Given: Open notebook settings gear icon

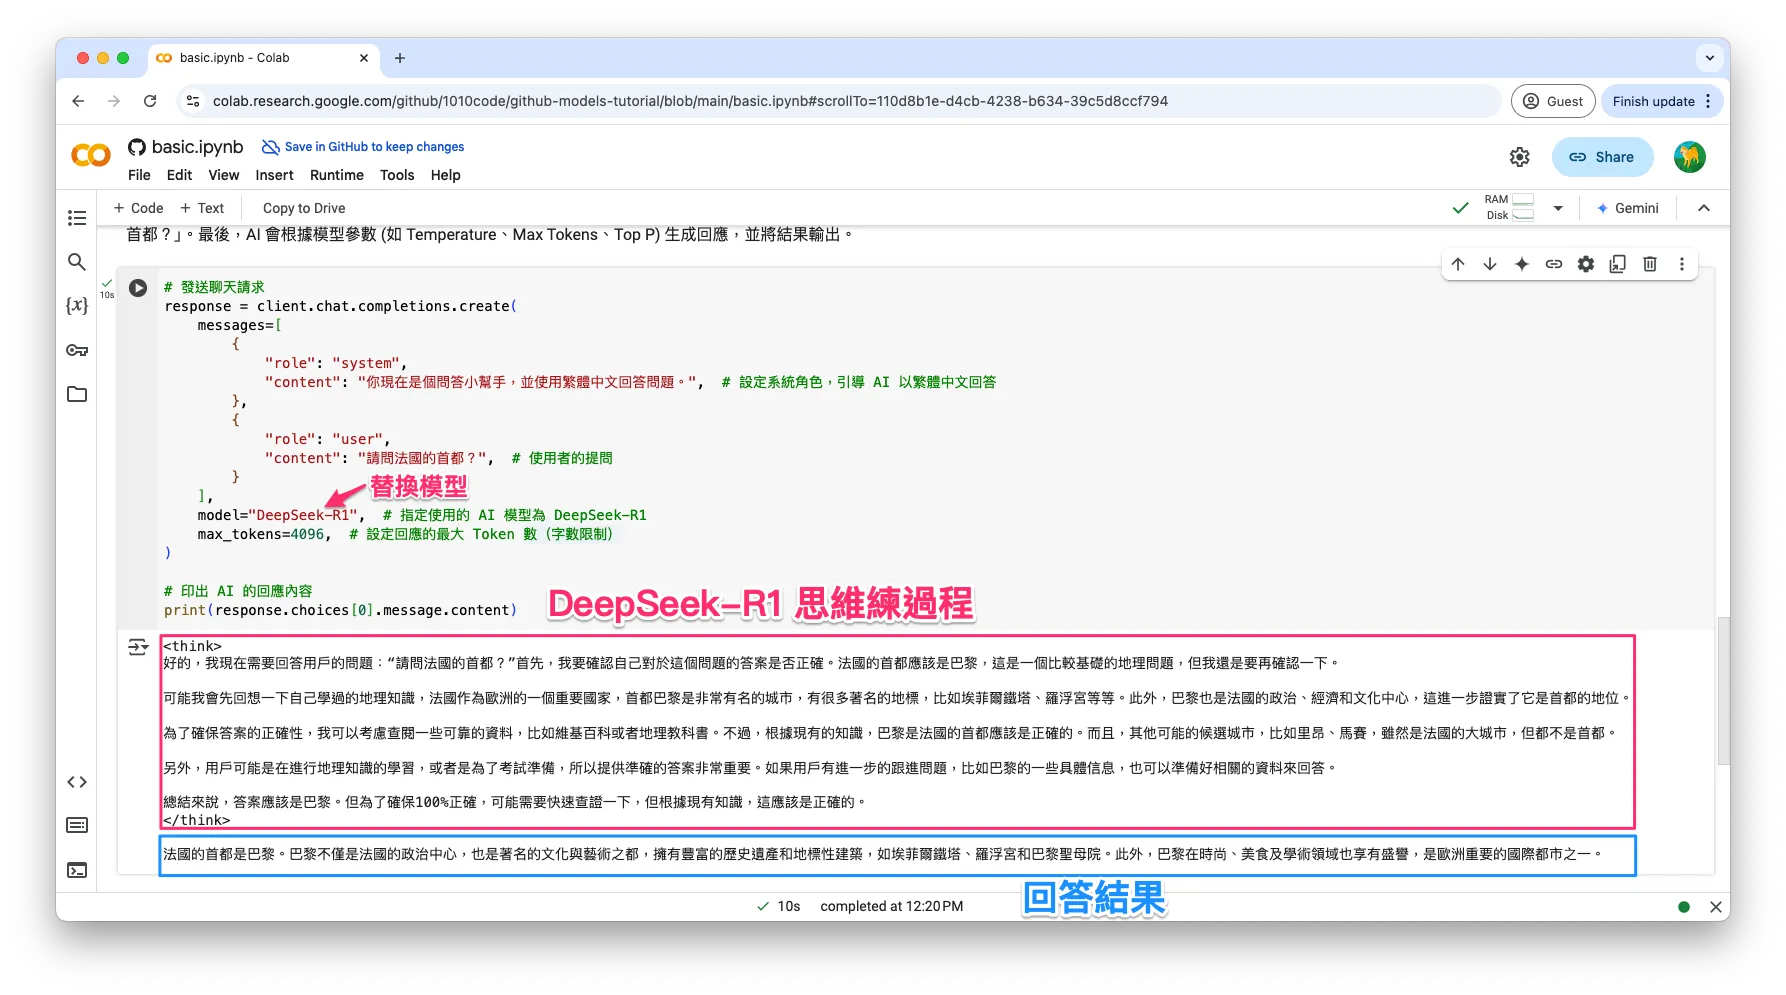Looking at the screenshot, I should [x=1520, y=157].
